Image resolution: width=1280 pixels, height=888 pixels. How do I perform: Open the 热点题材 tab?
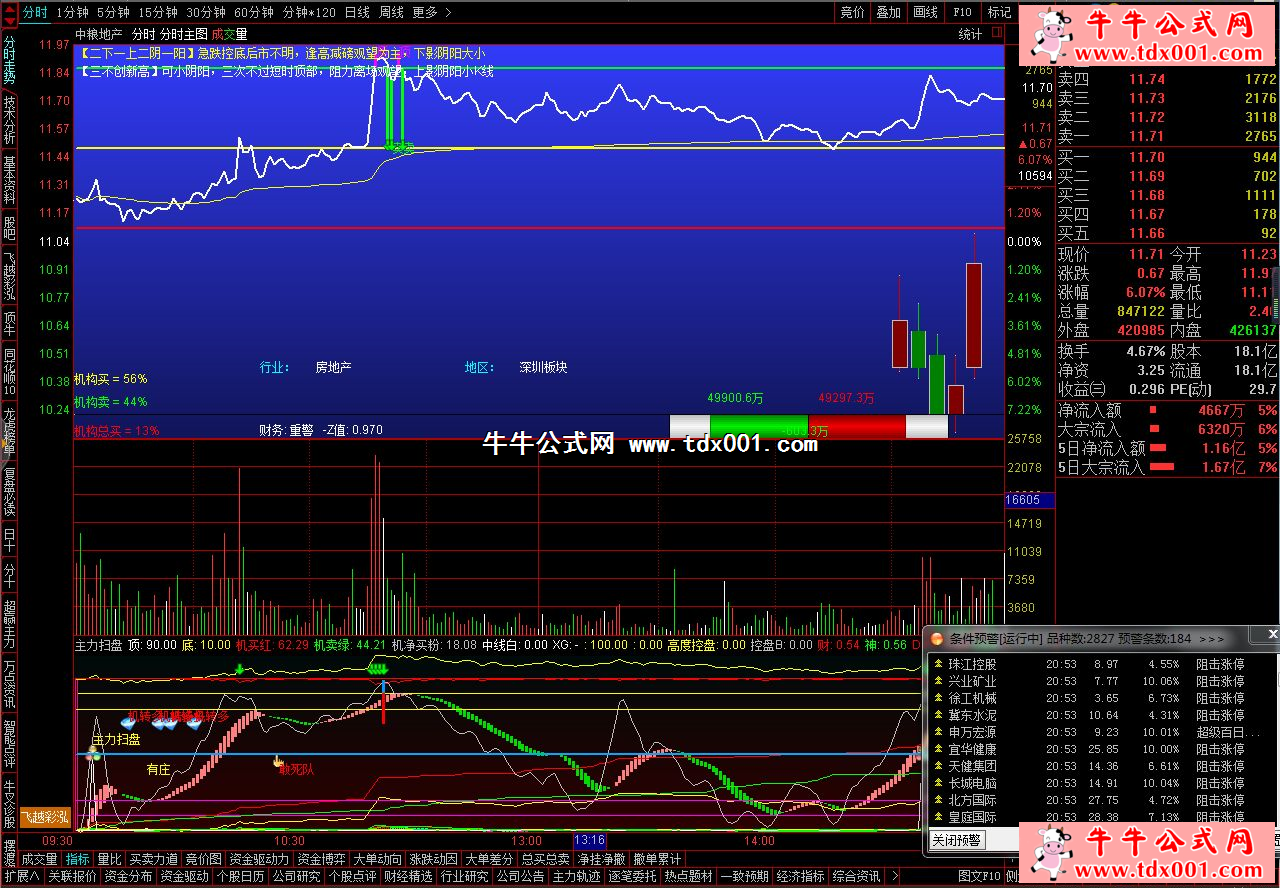click(x=689, y=877)
